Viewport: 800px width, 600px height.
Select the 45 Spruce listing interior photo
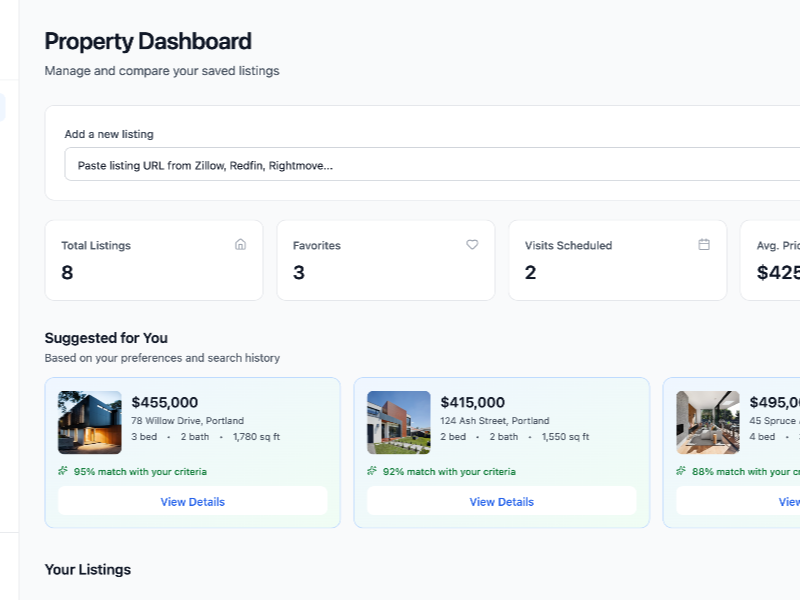708,423
